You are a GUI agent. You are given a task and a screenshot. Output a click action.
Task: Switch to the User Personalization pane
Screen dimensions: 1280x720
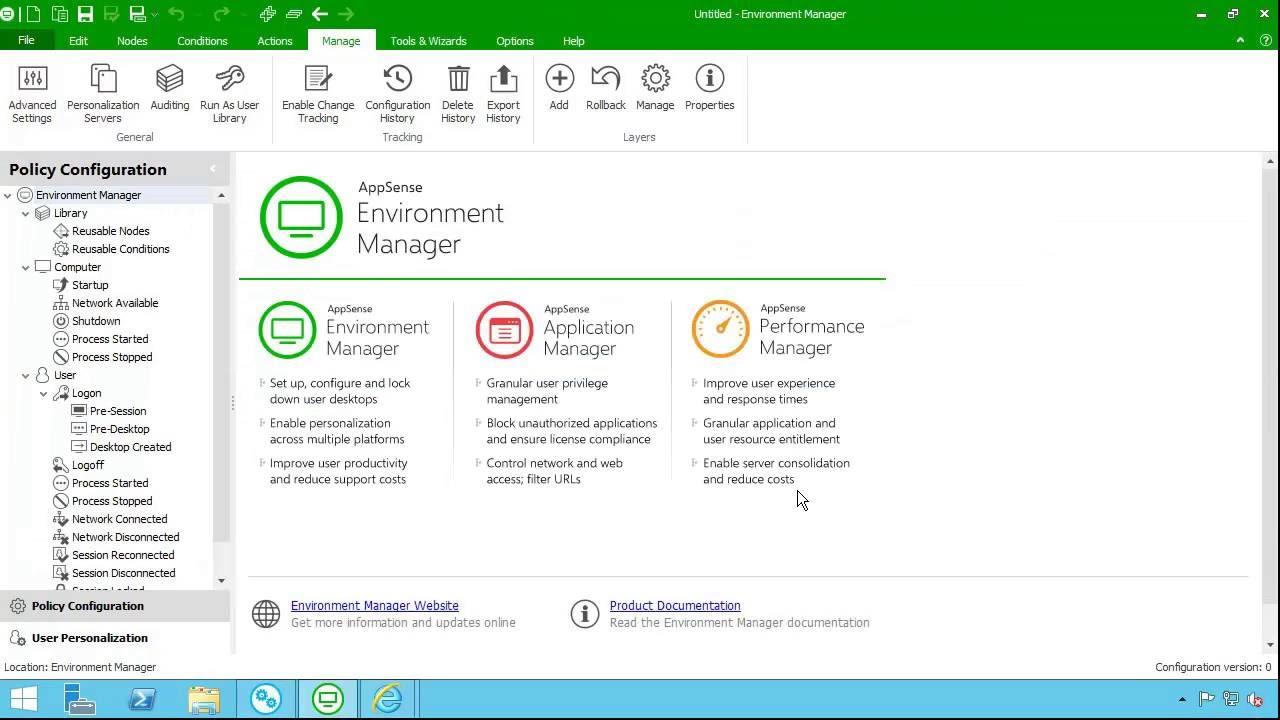click(115, 638)
